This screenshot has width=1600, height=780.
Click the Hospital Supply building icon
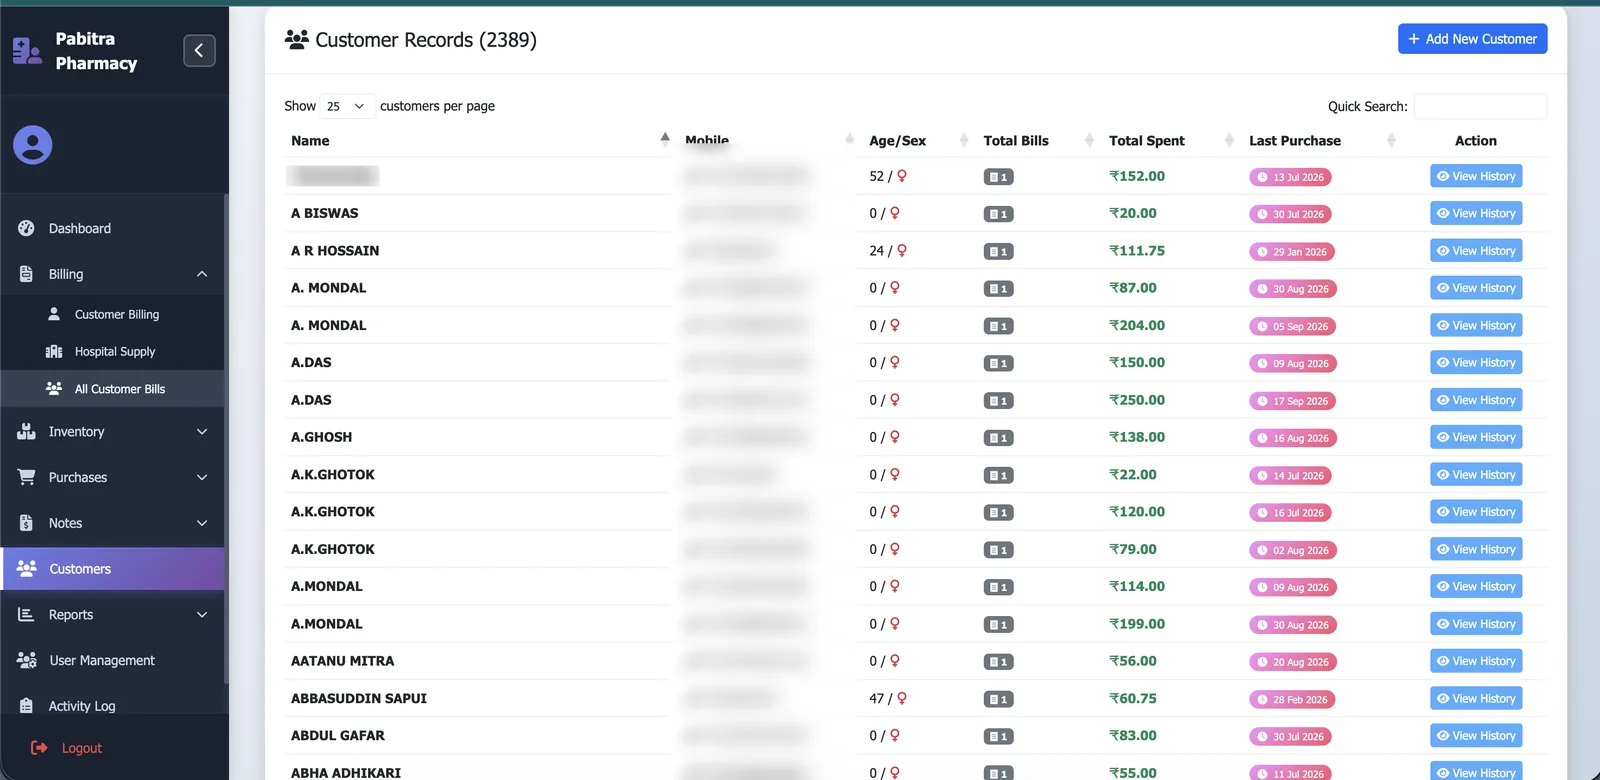pyautogui.click(x=54, y=352)
